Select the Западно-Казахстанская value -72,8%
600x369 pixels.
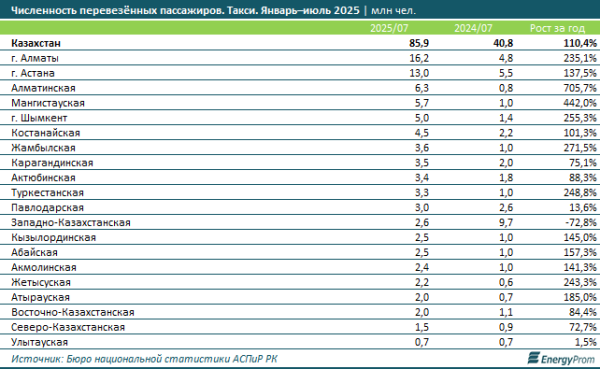tap(581, 222)
